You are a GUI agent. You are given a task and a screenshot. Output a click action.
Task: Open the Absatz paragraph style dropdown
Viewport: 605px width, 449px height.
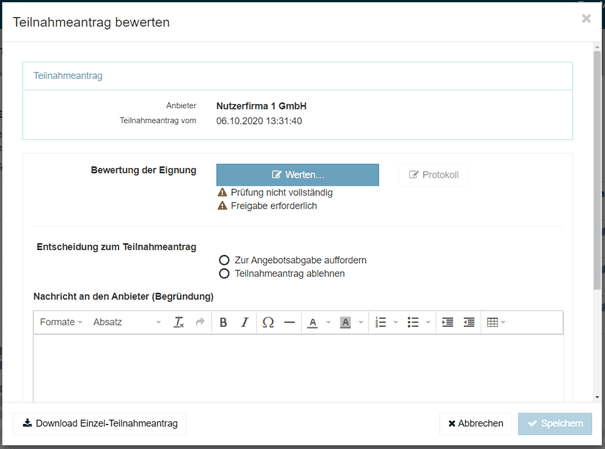pyautogui.click(x=126, y=323)
